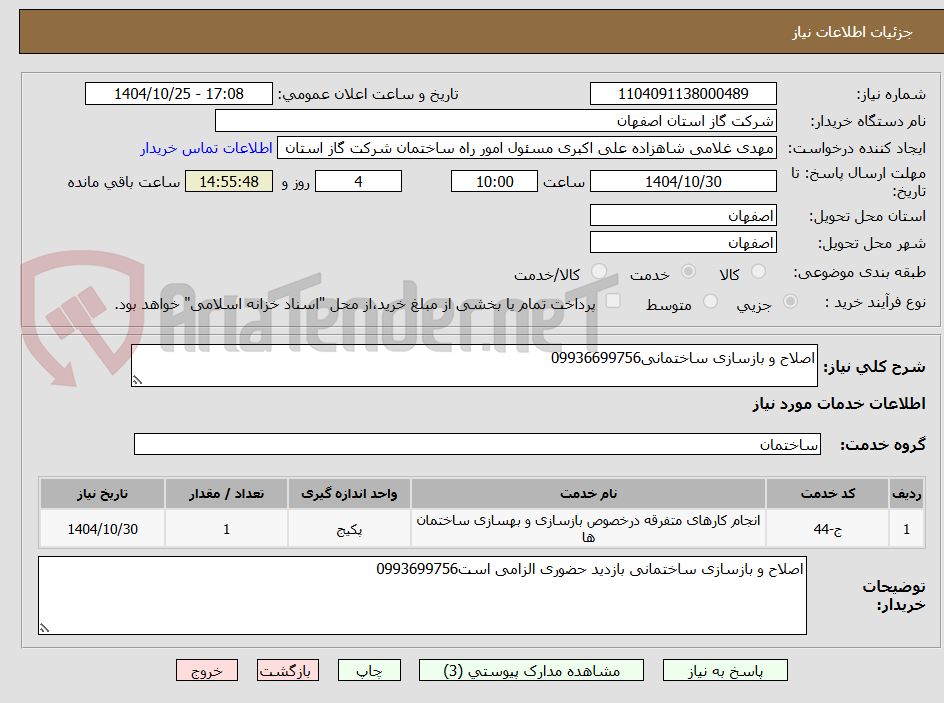Select the خدمت classification radio button

point(690,271)
